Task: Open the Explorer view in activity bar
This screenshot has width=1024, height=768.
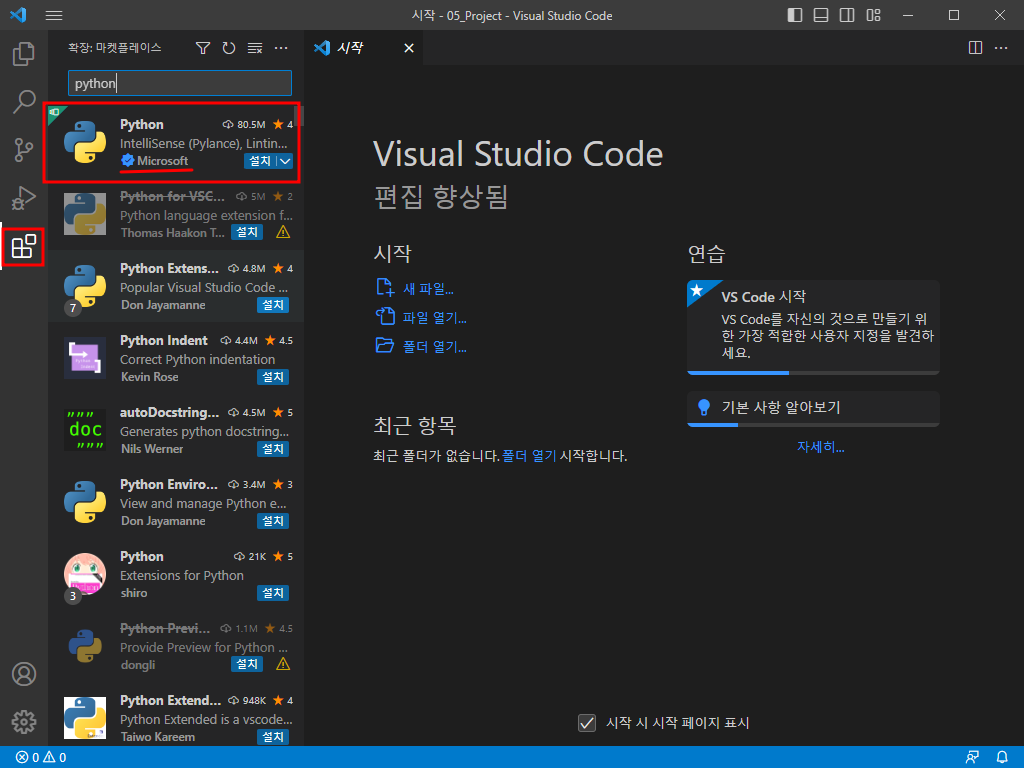Action: (x=24, y=54)
